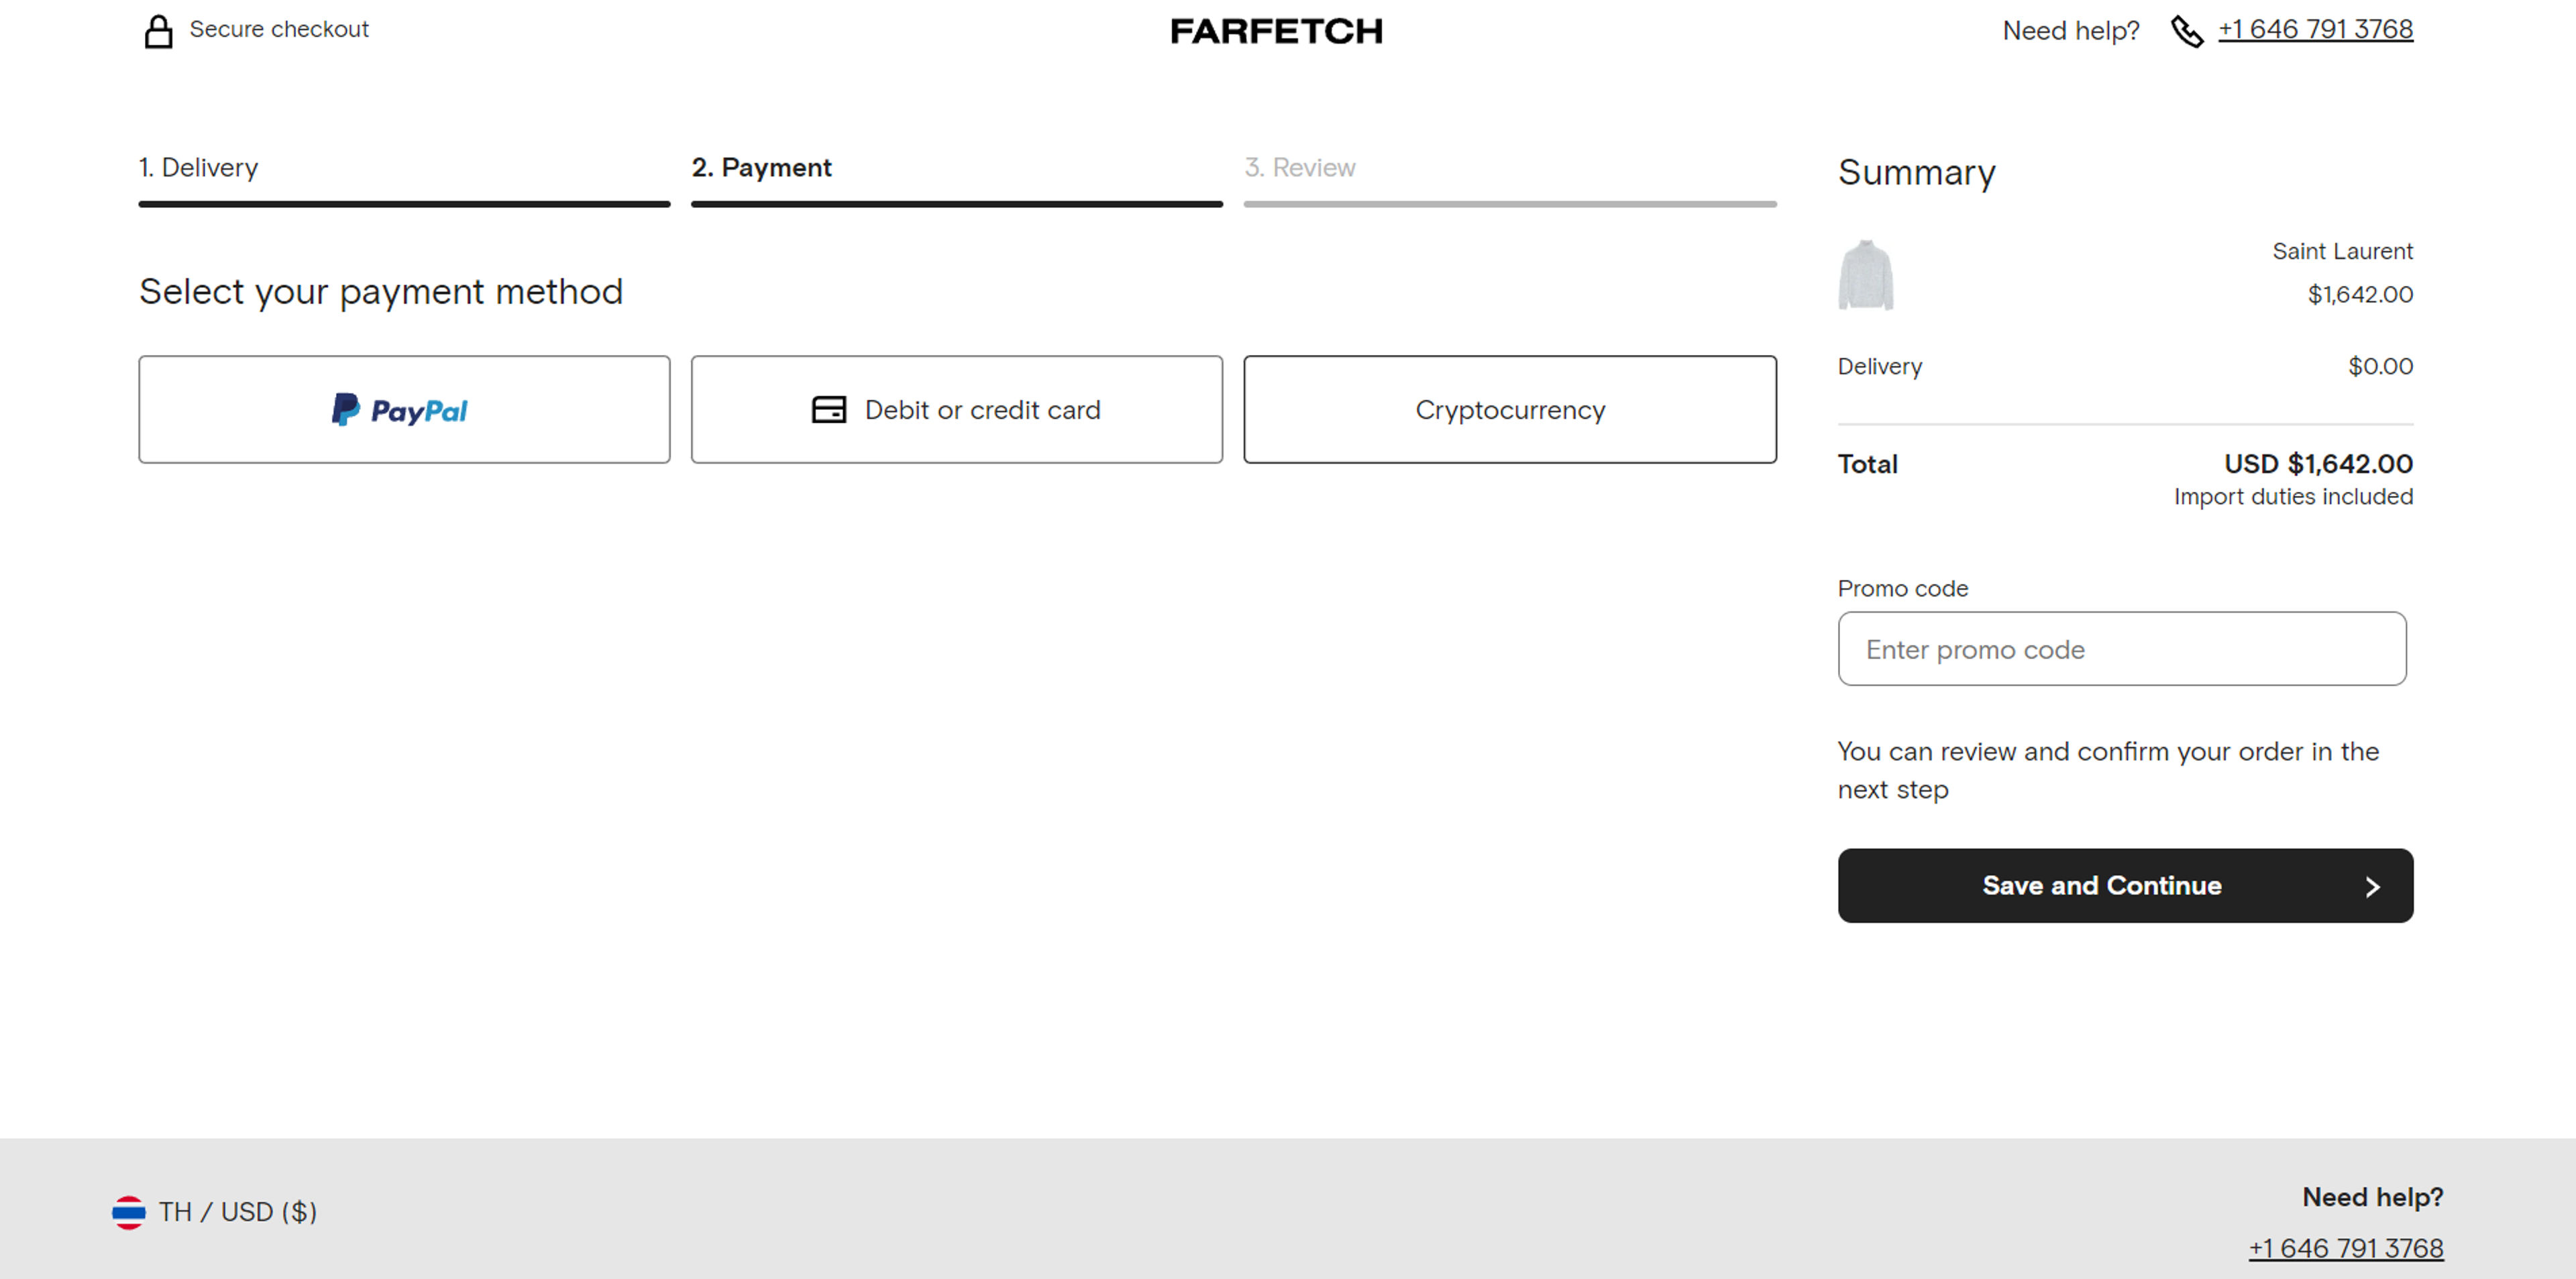The width and height of the screenshot is (2576, 1279).
Task: Click the secure checkout lock icon
Action: (x=158, y=31)
